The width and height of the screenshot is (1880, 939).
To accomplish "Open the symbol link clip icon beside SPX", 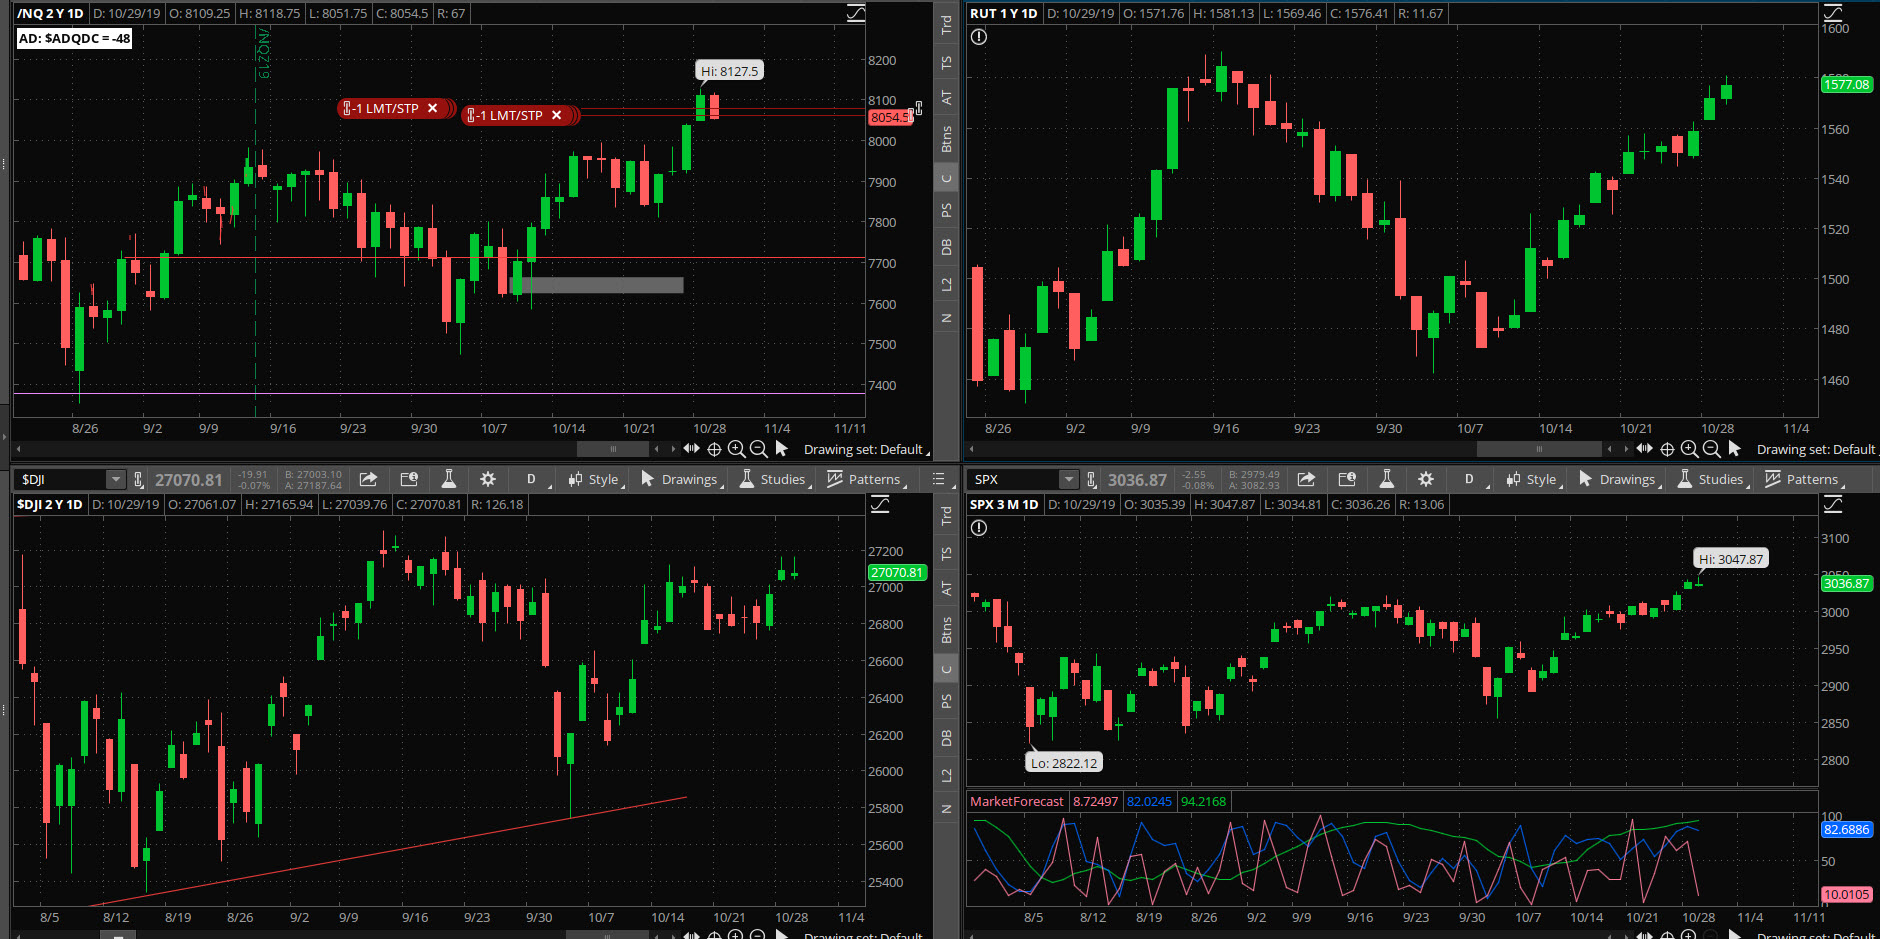I will click(1092, 479).
